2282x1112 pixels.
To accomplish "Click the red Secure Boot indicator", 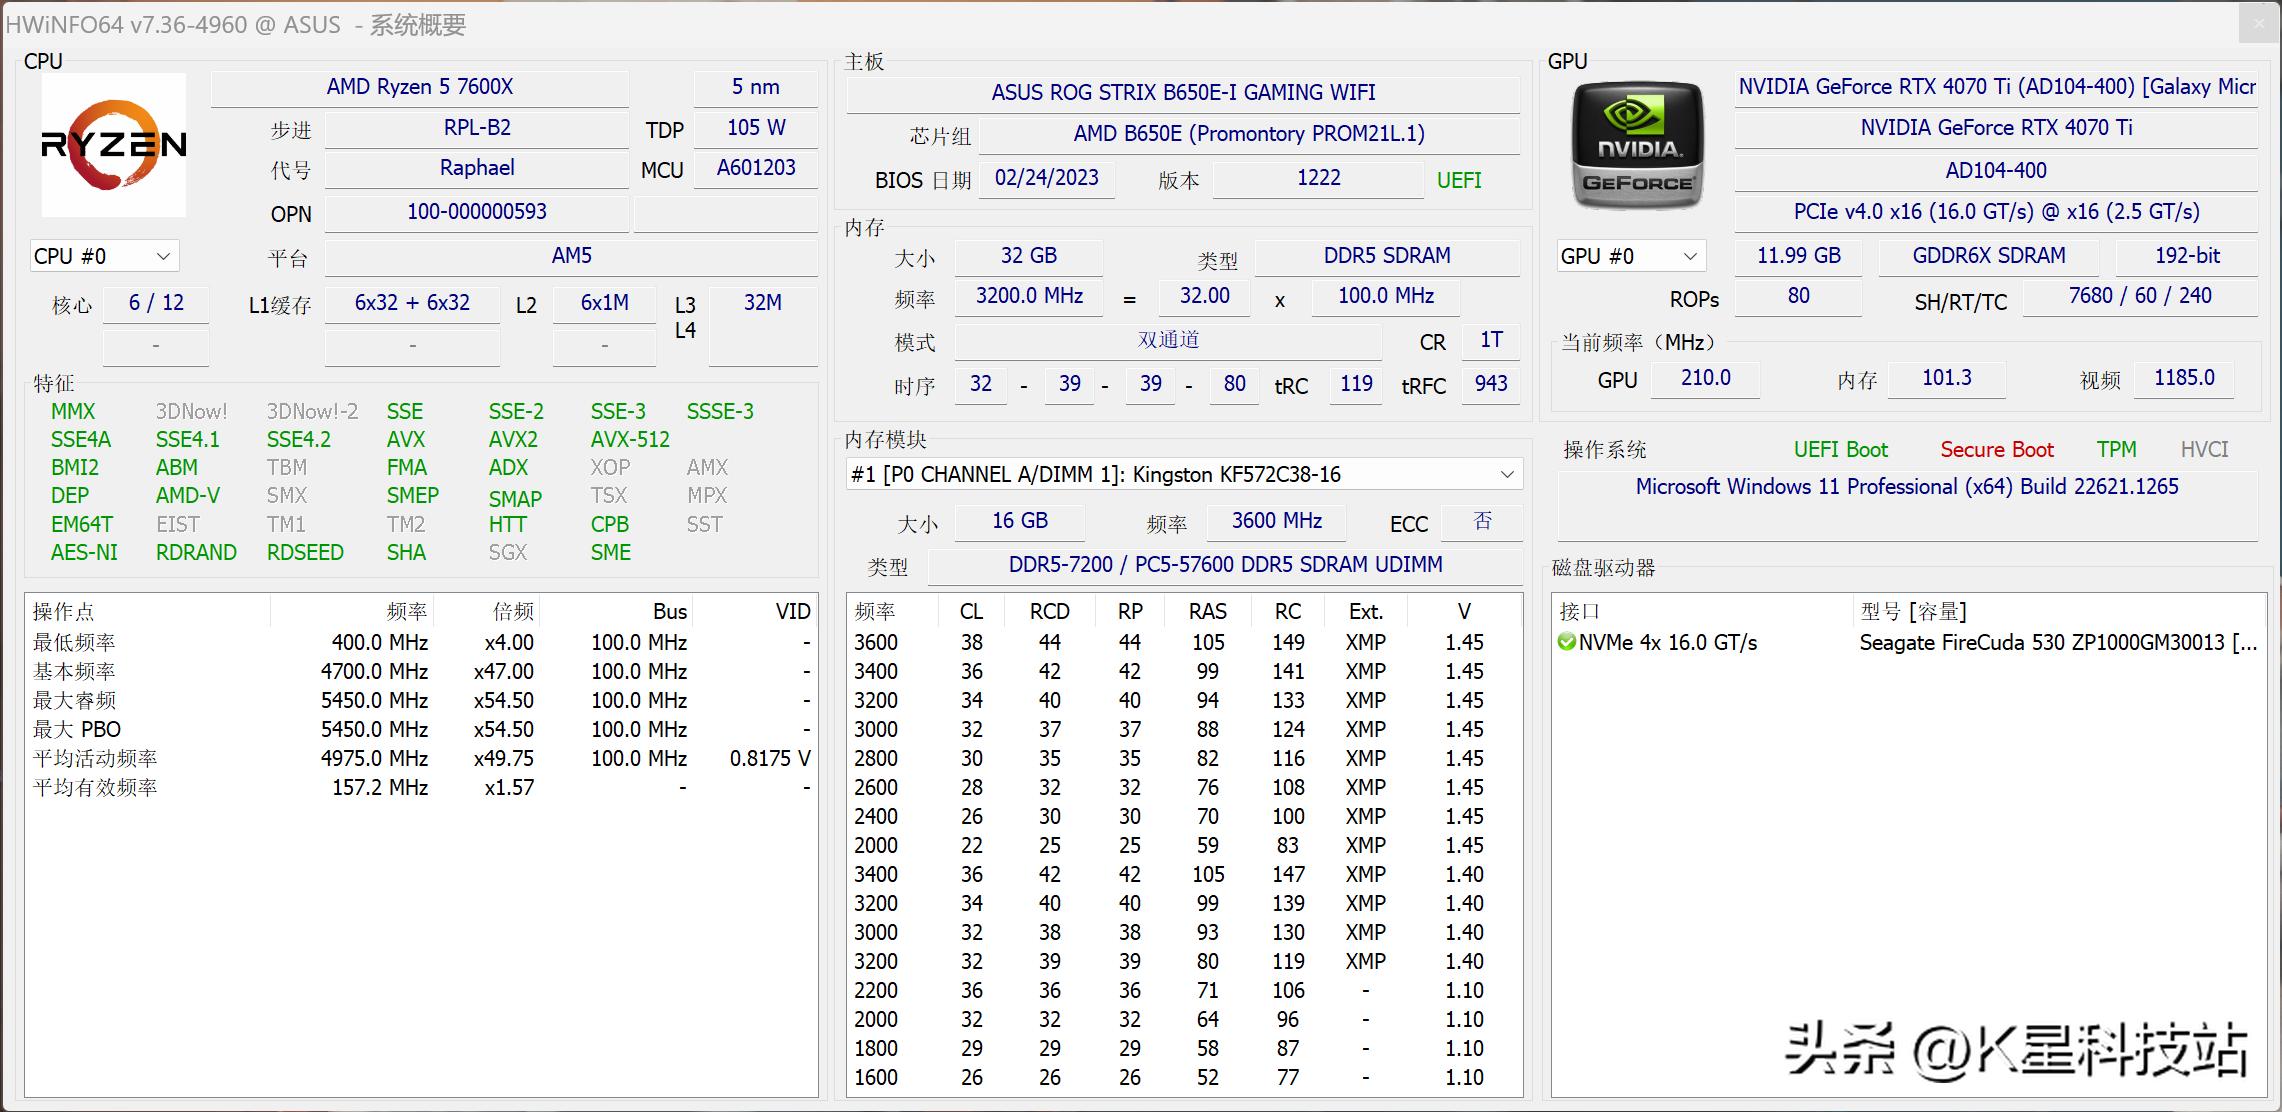I will click(x=1997, y=450).
